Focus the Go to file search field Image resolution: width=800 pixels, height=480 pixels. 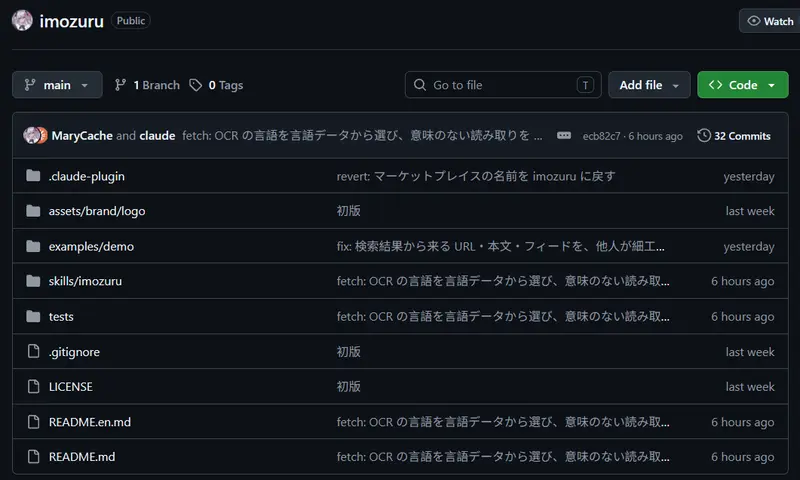(x=503, y=85)
